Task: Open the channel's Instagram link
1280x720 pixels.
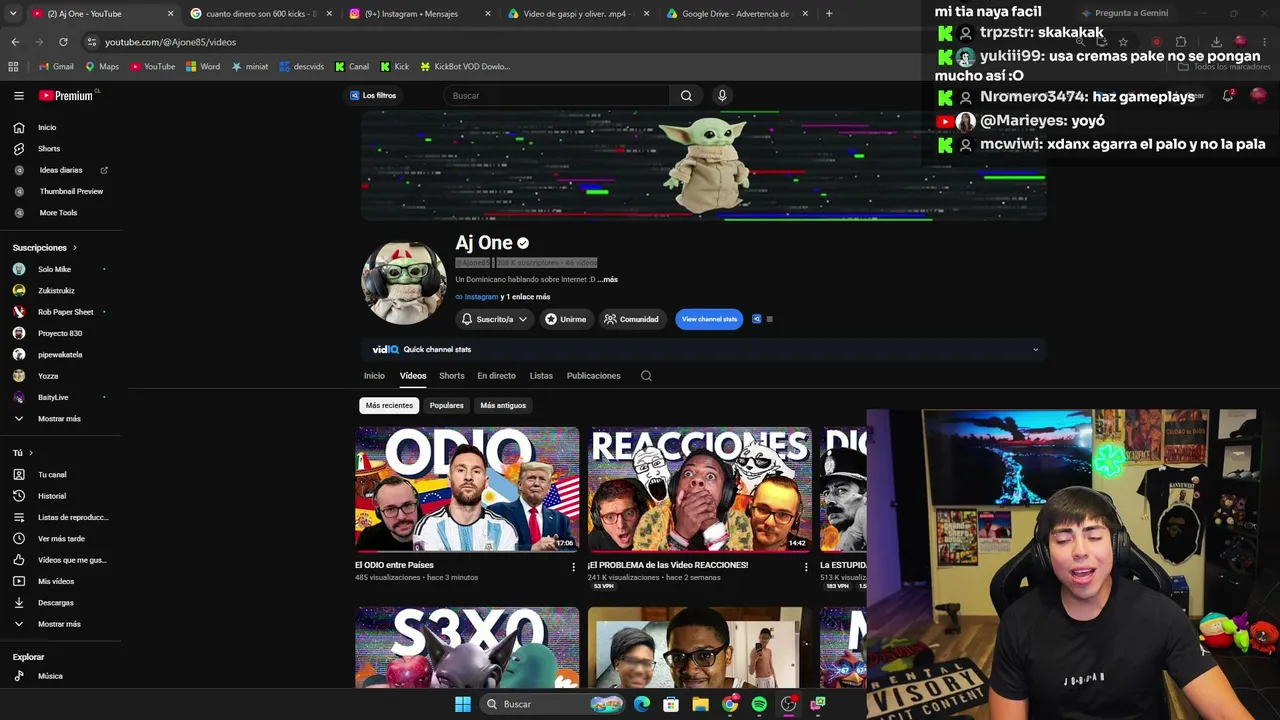Action: click(480, 297)
